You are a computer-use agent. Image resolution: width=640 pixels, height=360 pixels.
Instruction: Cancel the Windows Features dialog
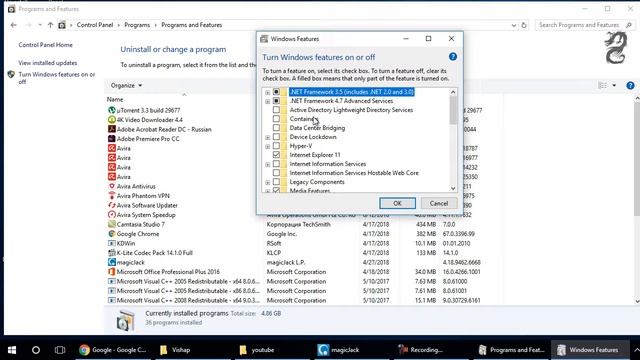(x=439, y=203)
